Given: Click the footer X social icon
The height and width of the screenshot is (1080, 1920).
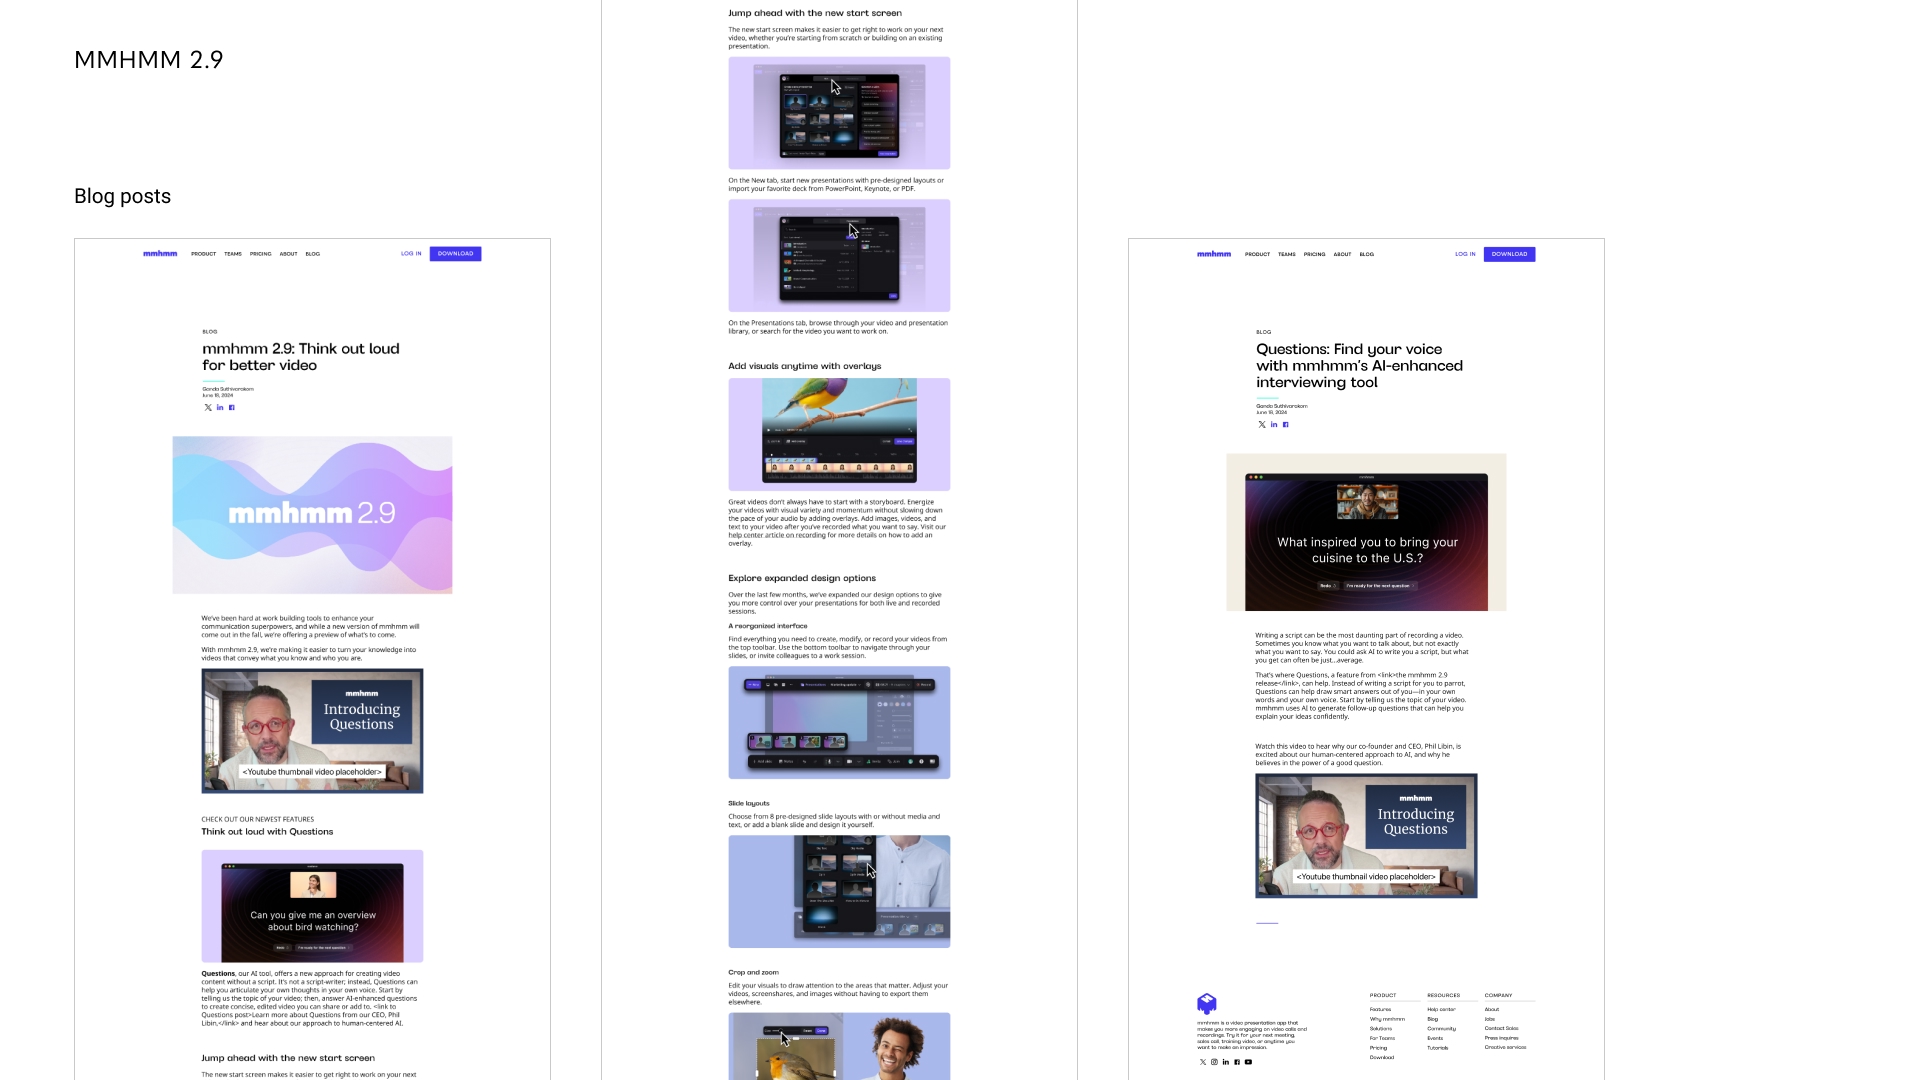Looking at the screenshot, I should (x=1202, y=1062).
